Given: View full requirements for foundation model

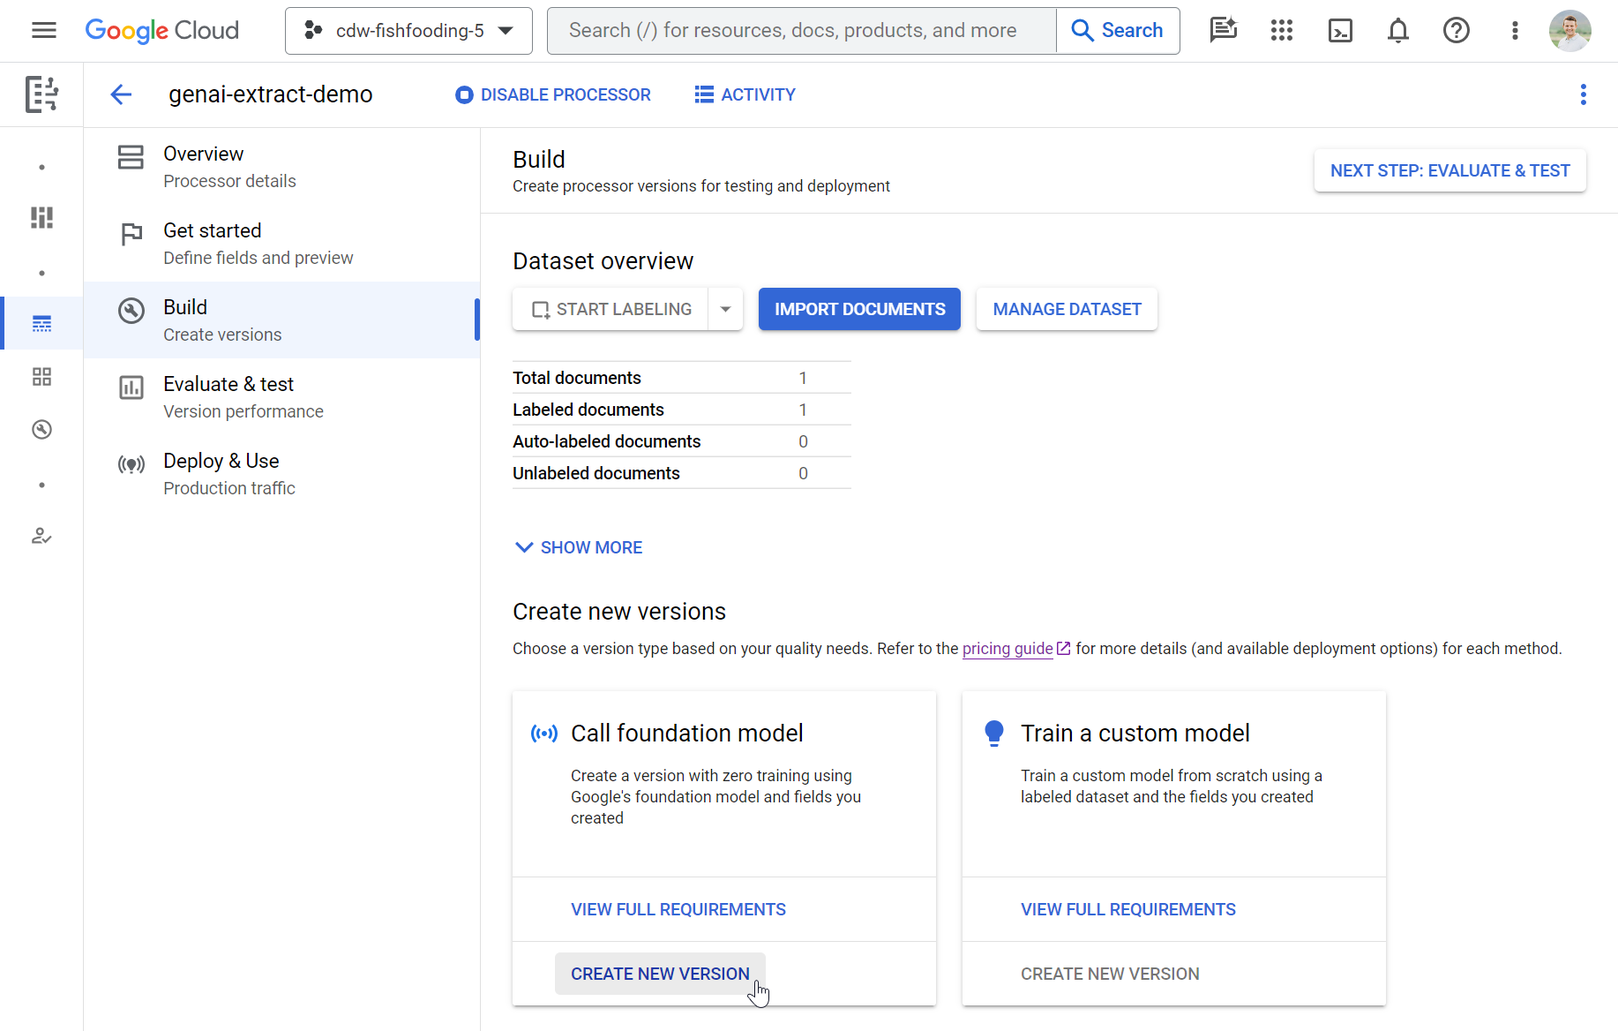Looking at the screenshot, I should click(x=678, y=910).
